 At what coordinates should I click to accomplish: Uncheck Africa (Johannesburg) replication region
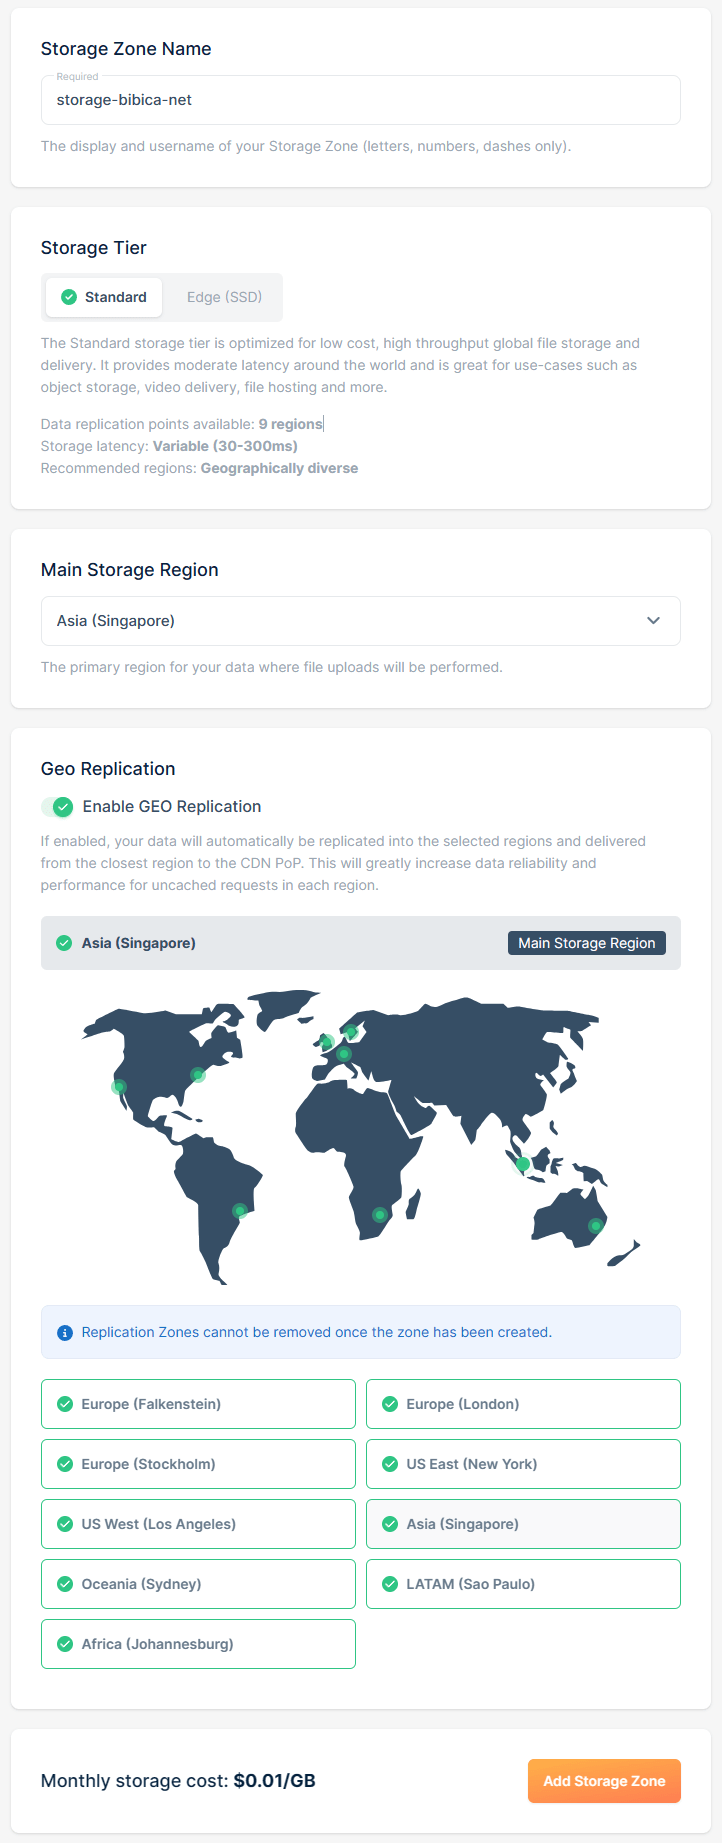click(x=198, y=1644)
